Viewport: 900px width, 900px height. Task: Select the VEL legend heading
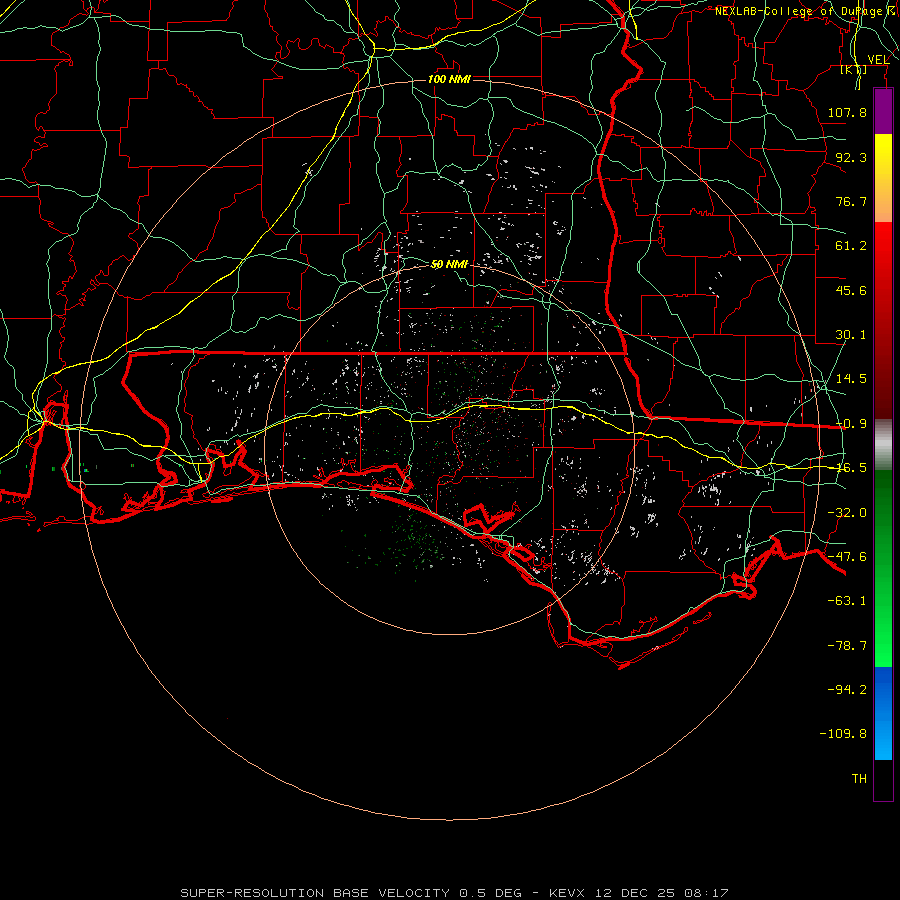tap(878, 60)
